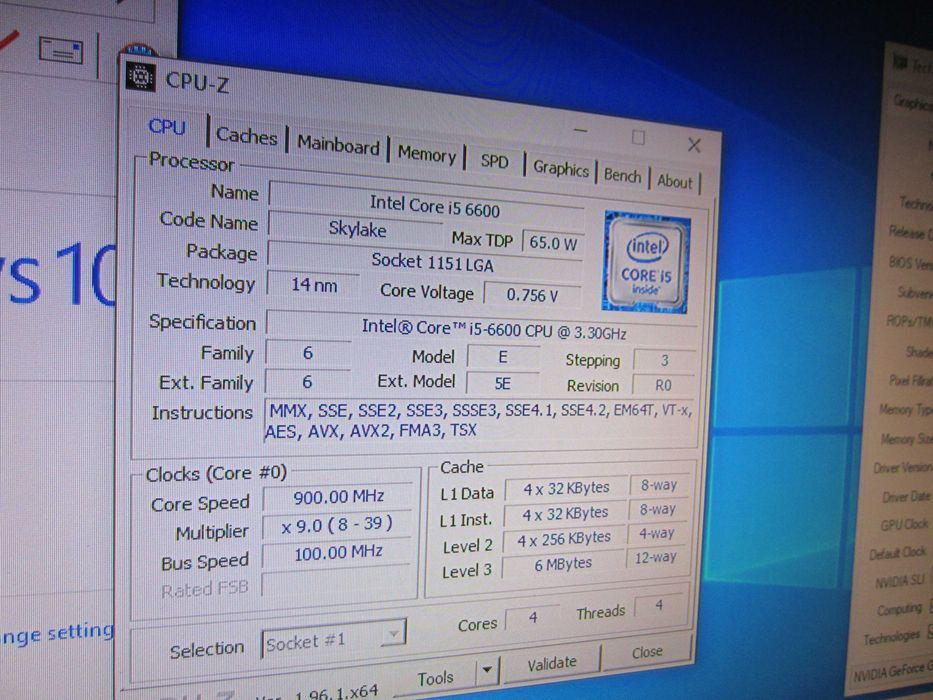933x700 pixels.
Task: Click the Driver Version label in right background window
Action: (902, 468)
